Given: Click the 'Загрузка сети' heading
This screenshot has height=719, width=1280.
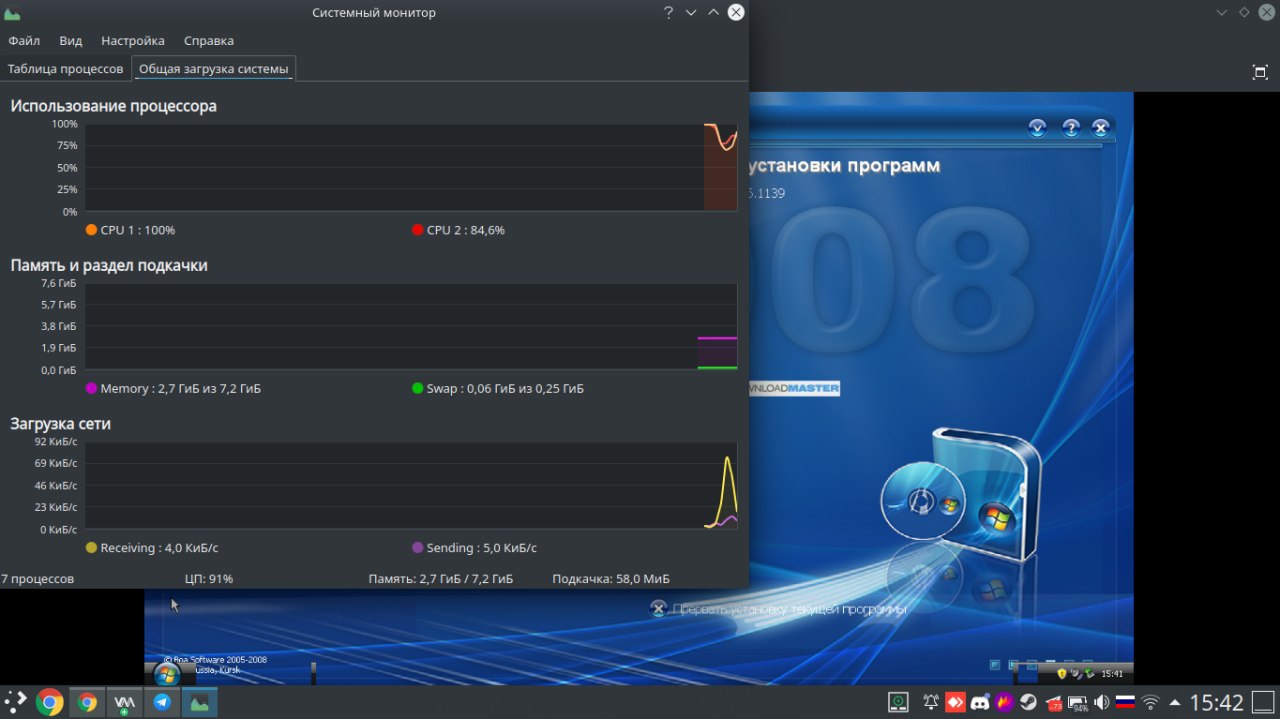Looking at the screenshot, I should tap(60, 424).
